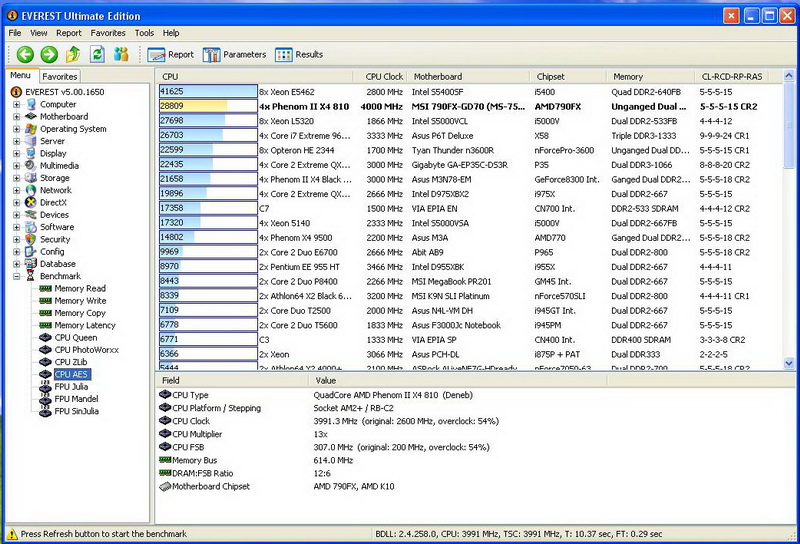Expand the Server tree node
This screenshot has height=544, width=800.
(x=16, y=141)
